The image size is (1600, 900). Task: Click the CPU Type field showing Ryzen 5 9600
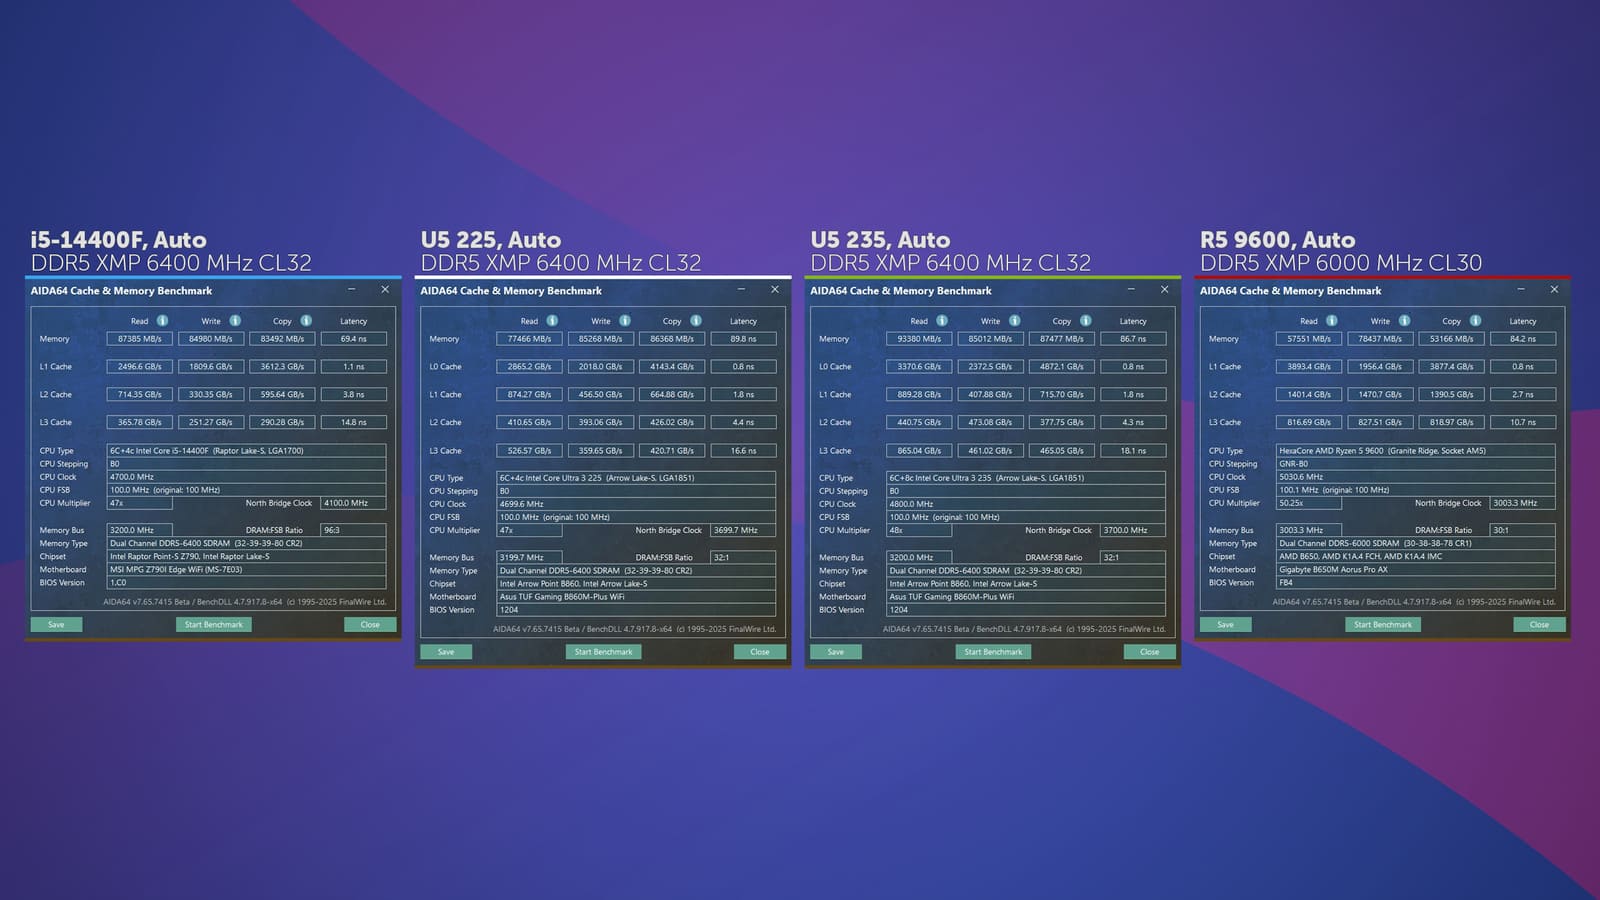click(1416, 451)
